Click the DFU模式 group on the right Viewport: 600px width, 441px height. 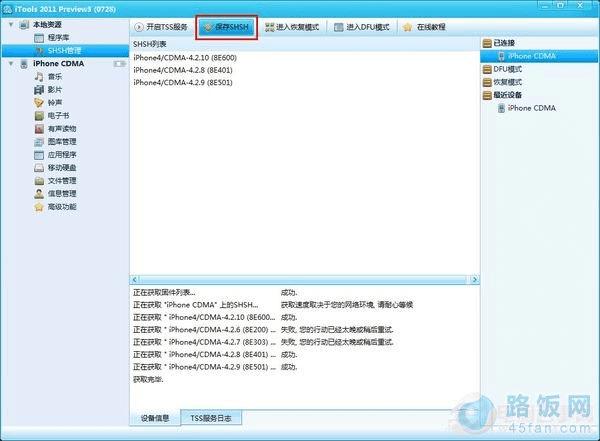(x=507, y=69)
